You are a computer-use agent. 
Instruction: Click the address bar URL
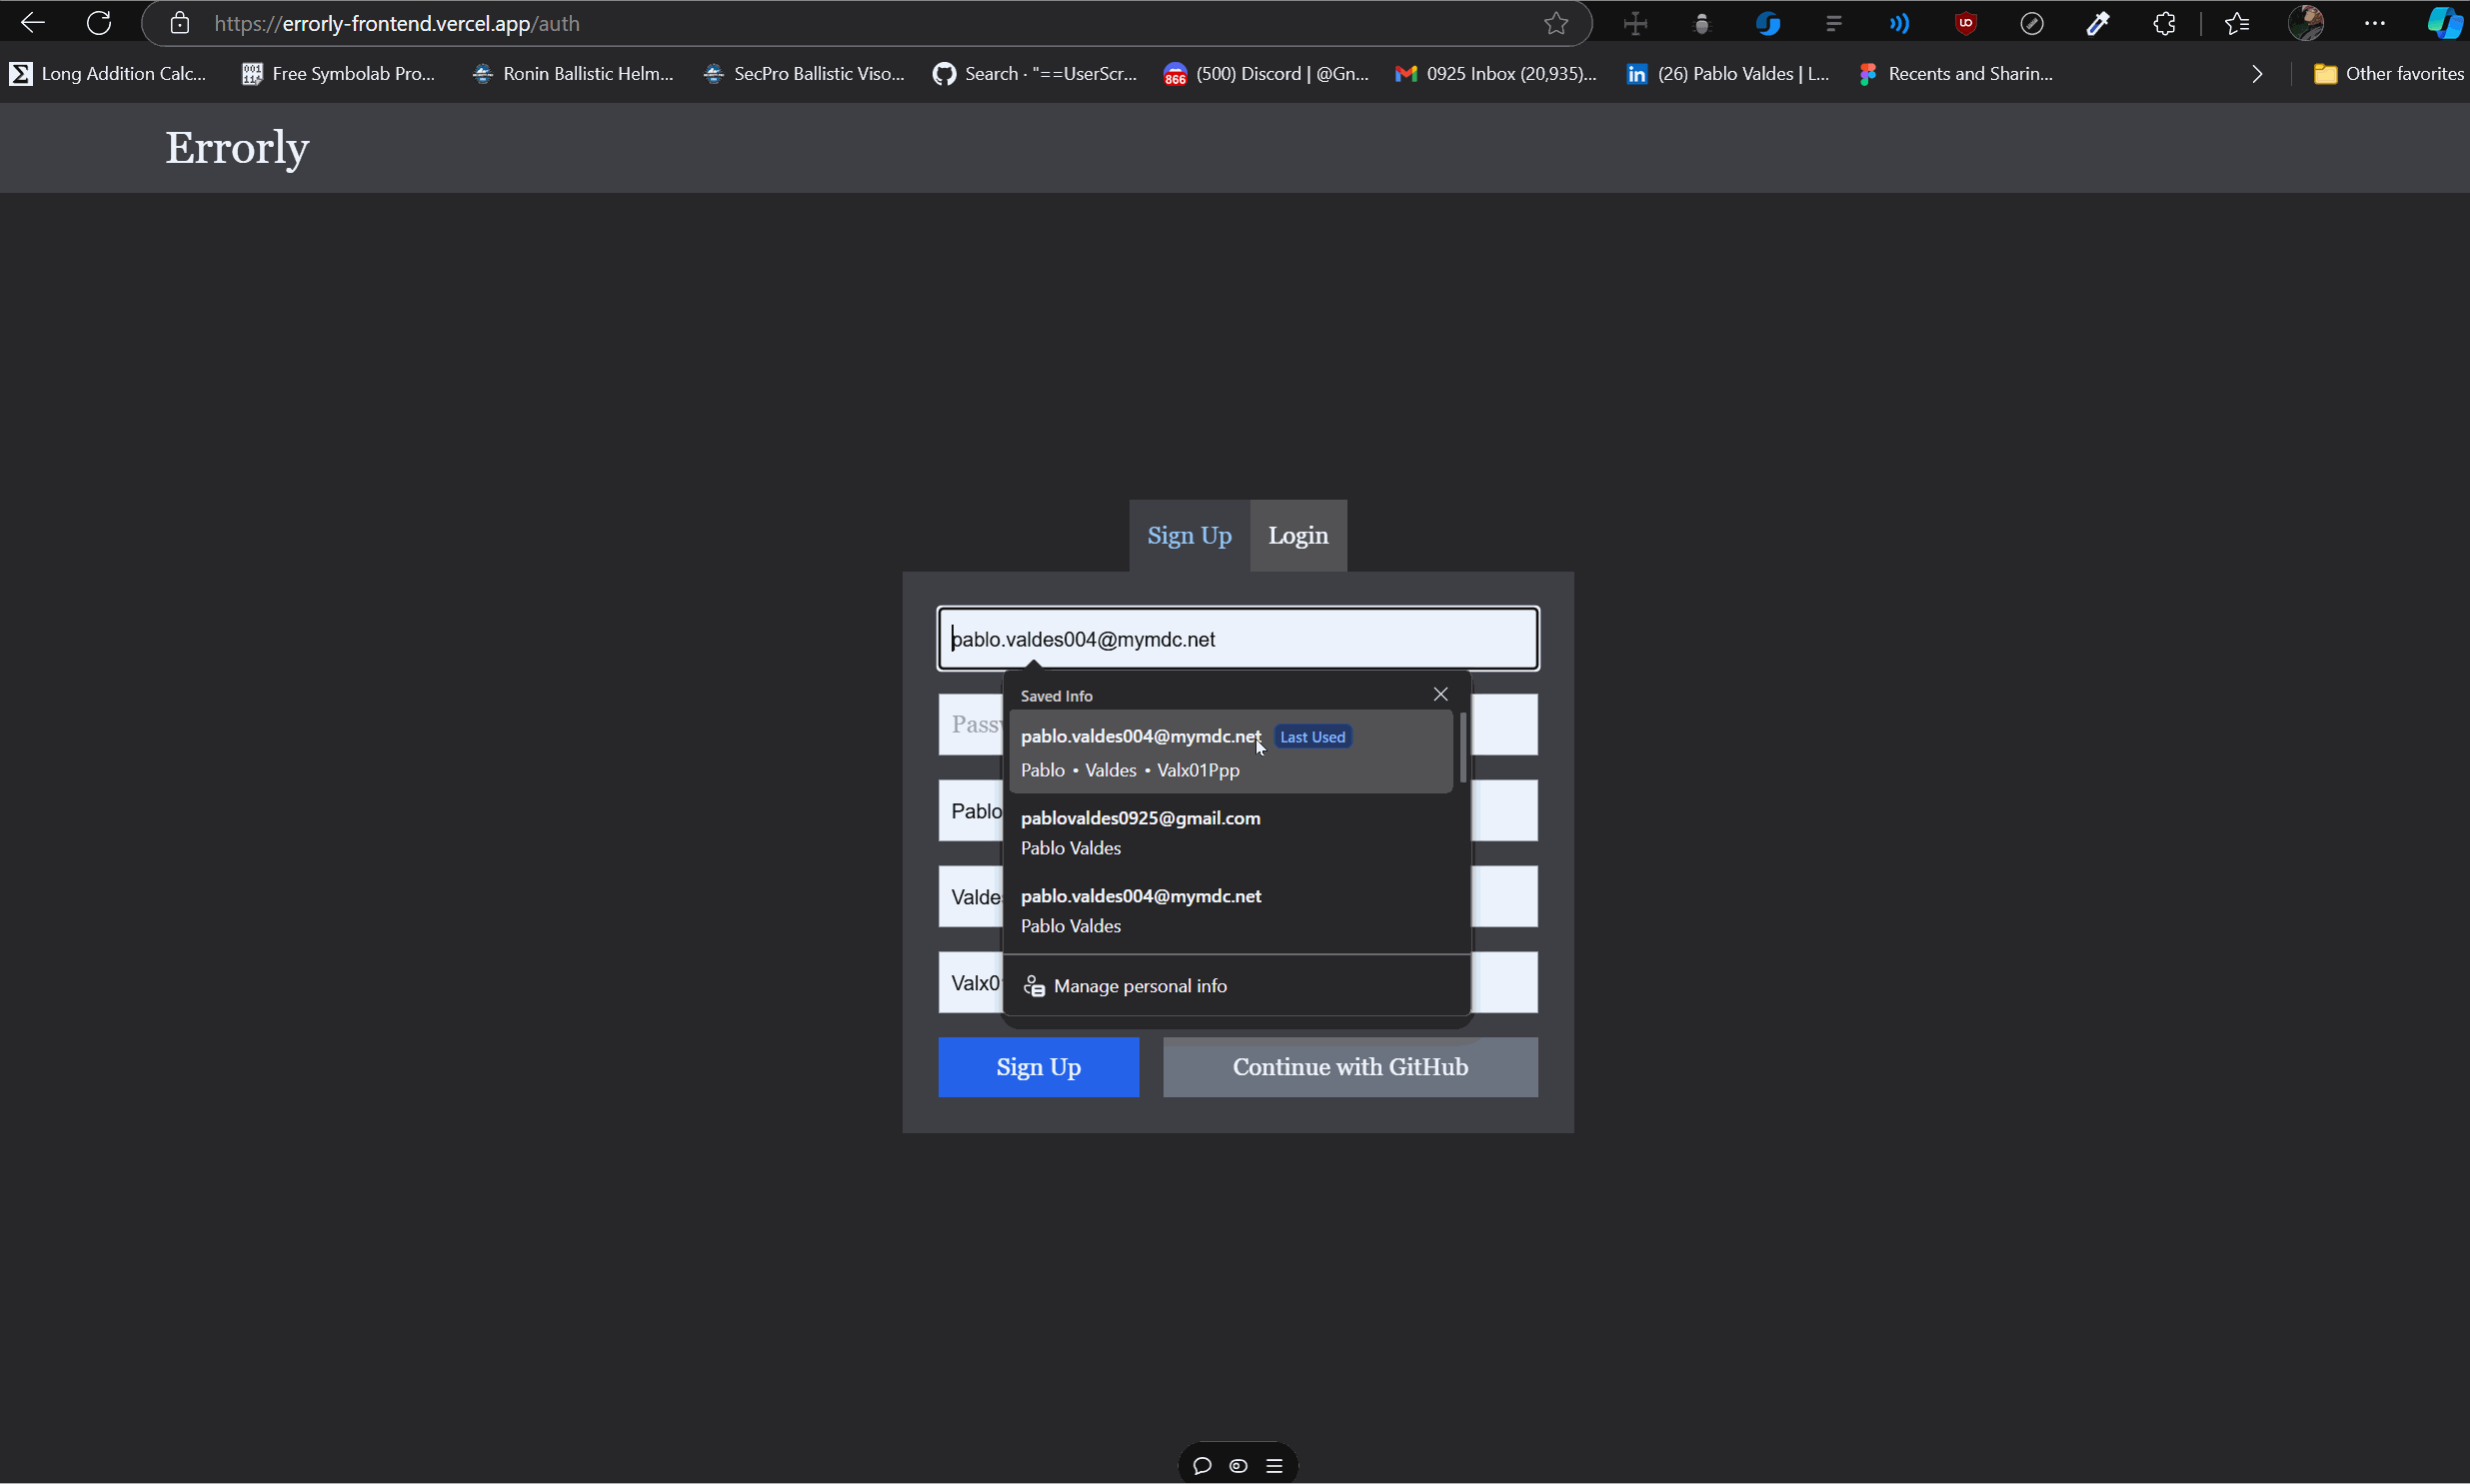pos(397,23)
